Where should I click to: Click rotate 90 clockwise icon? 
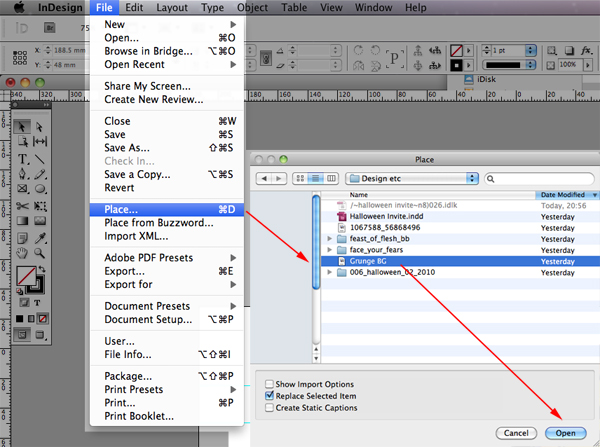pos(359,50)
